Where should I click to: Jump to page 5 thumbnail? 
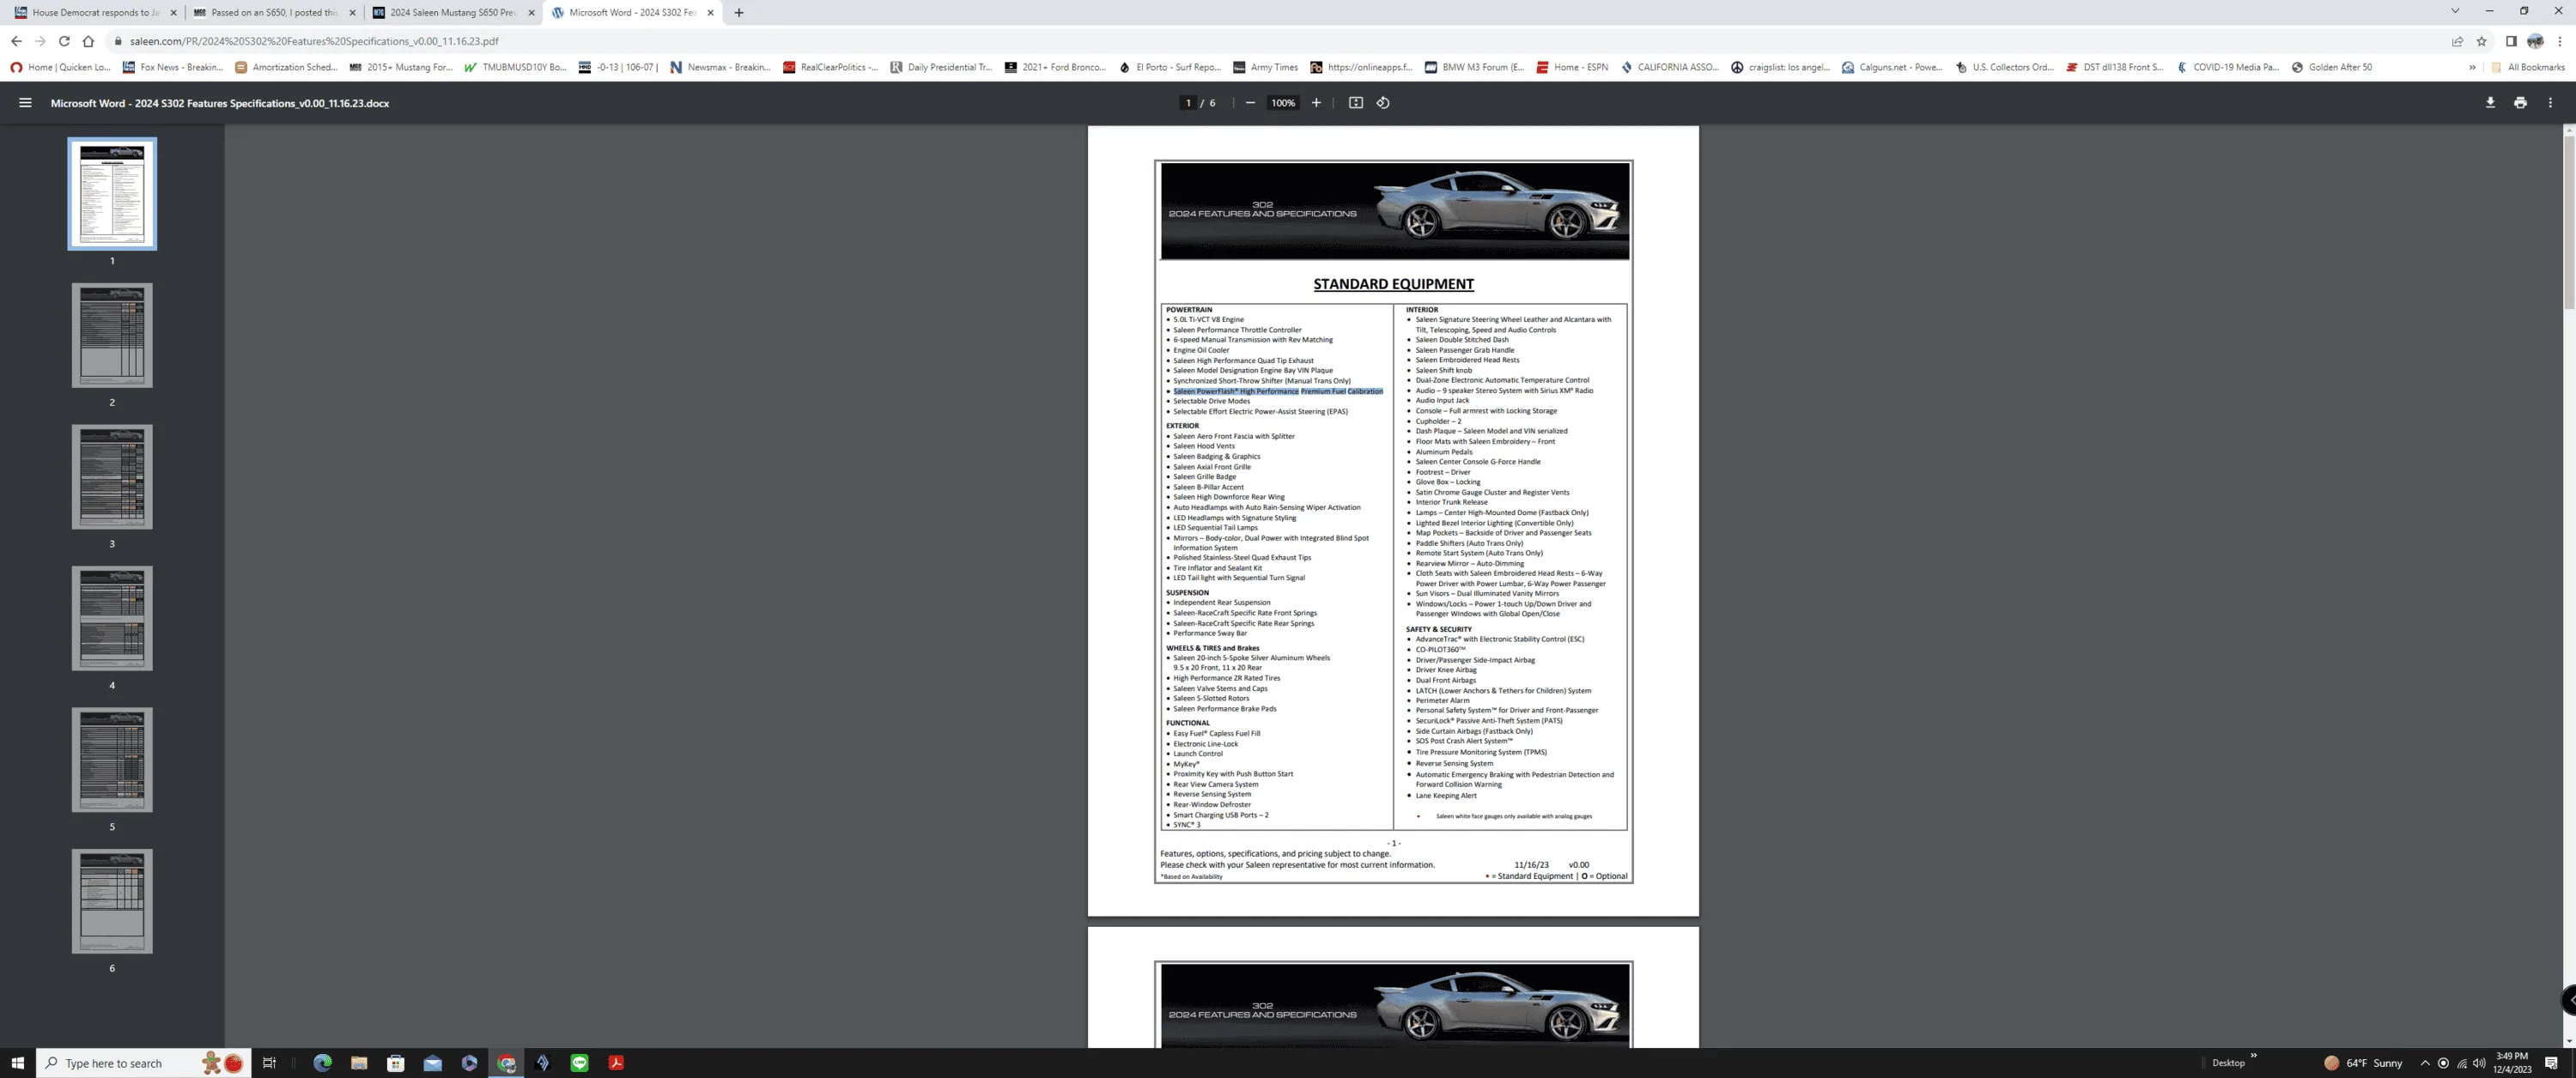click(112, 760)
